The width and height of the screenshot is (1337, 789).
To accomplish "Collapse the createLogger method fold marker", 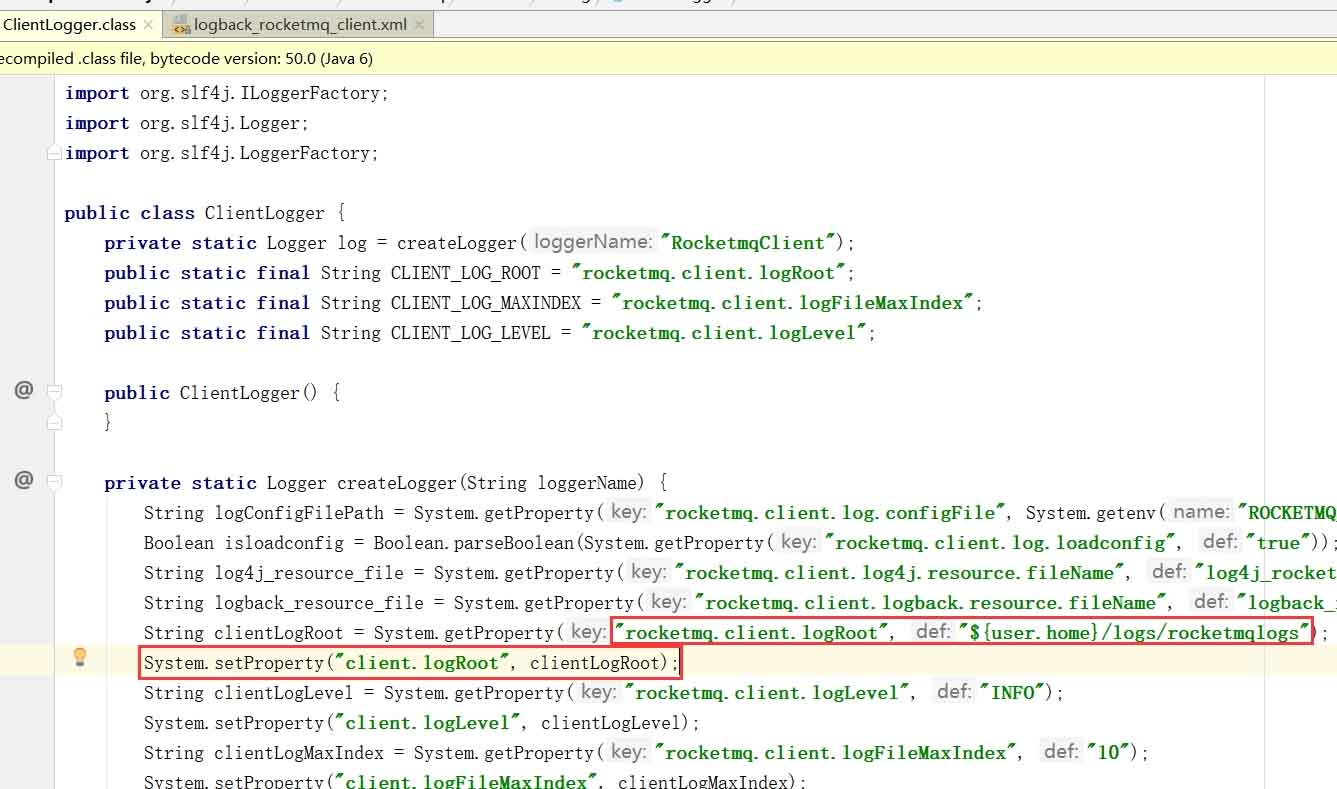I will pyautogui.click(x=55, y=483).
